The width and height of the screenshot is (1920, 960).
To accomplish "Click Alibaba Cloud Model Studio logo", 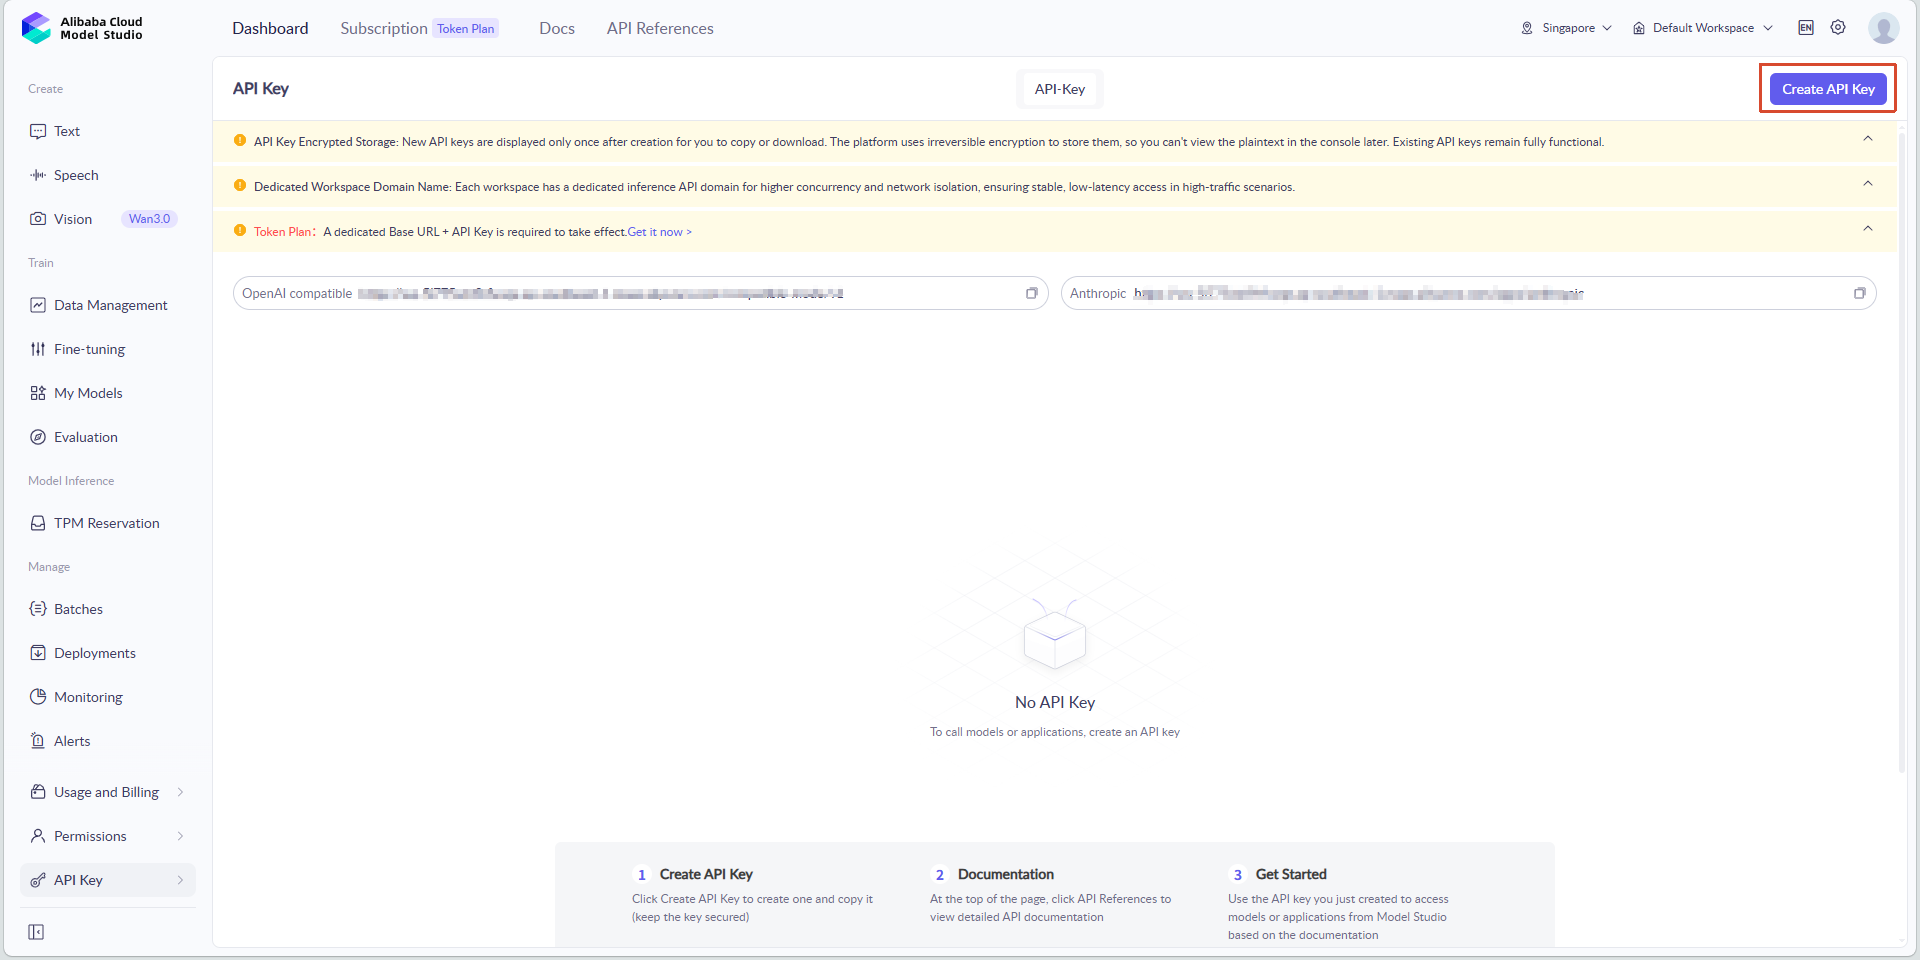I will pyautogui.click(x=82, y=28).
